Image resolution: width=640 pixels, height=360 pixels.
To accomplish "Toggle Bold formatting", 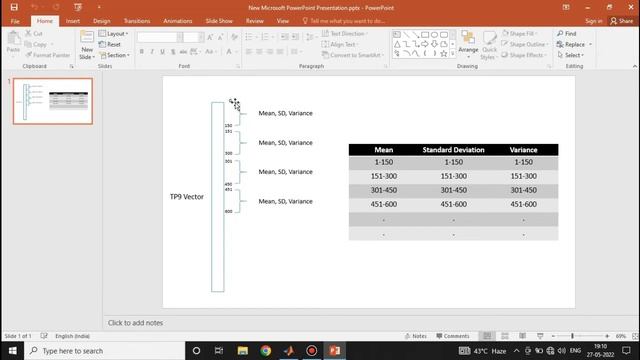I will 142,52.
